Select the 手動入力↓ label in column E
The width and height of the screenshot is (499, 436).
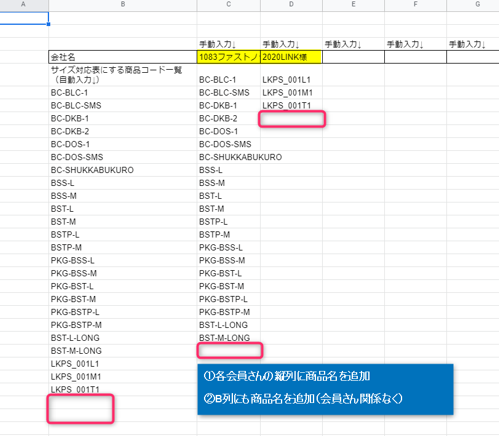343,44
